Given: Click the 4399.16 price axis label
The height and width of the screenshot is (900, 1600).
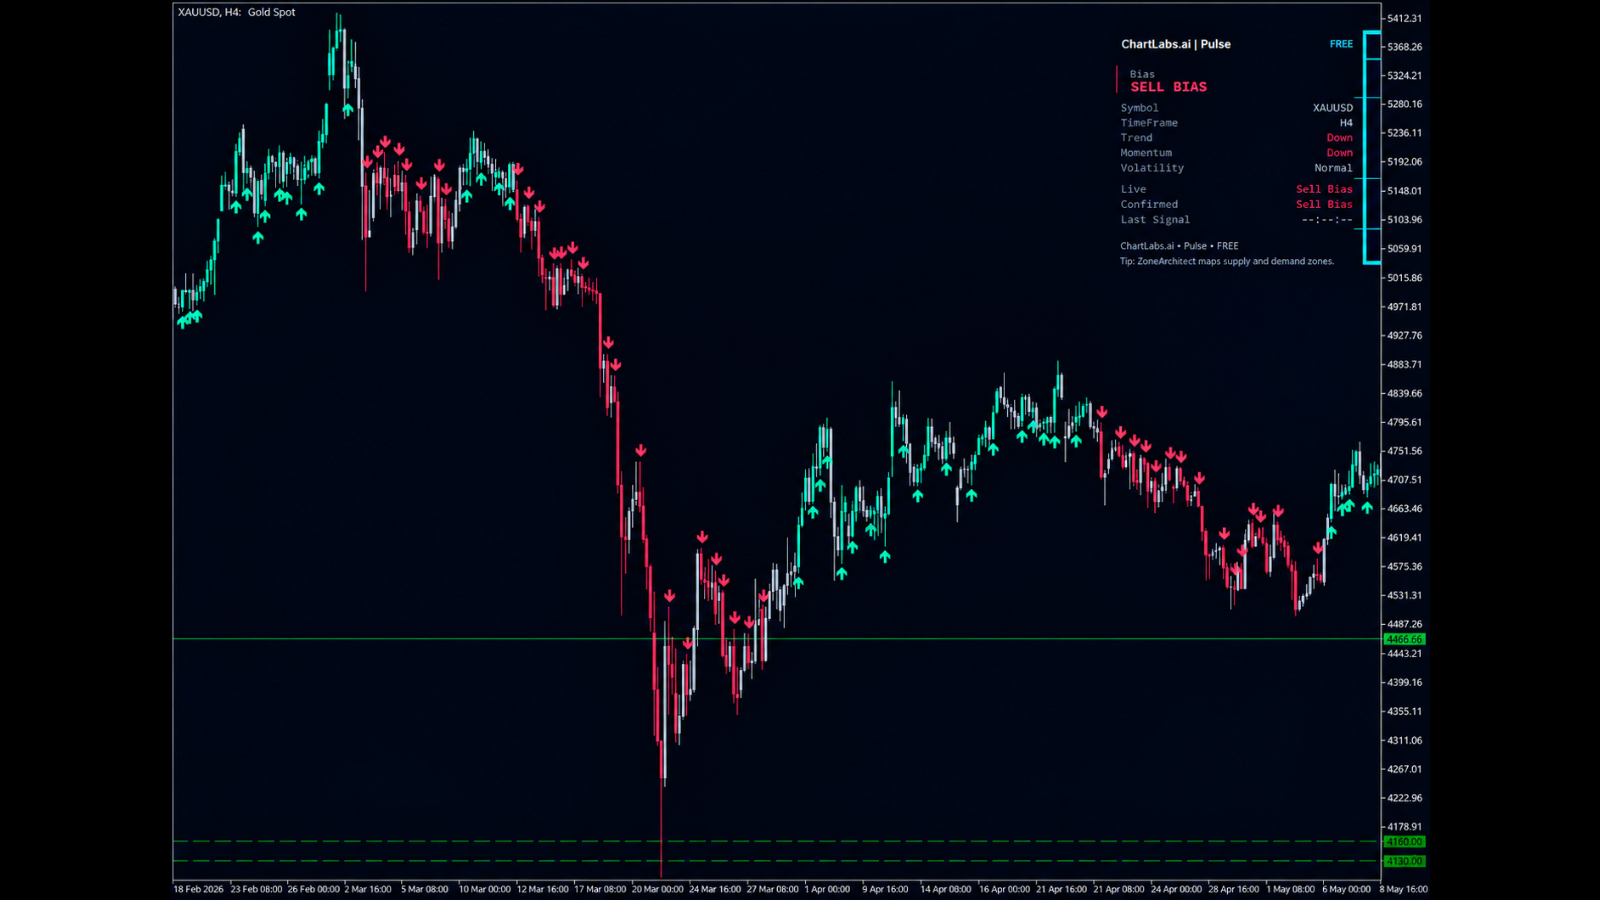Looking at the screenshot, I should click(1404, 683).
